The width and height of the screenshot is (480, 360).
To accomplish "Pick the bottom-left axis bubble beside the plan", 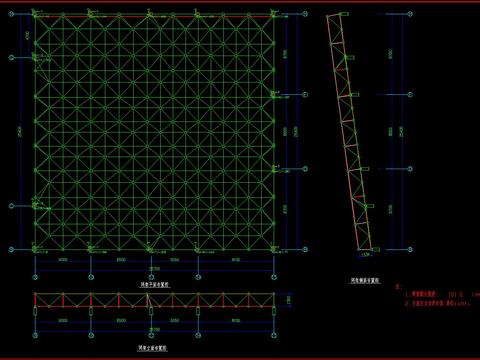I will point(11,249).
